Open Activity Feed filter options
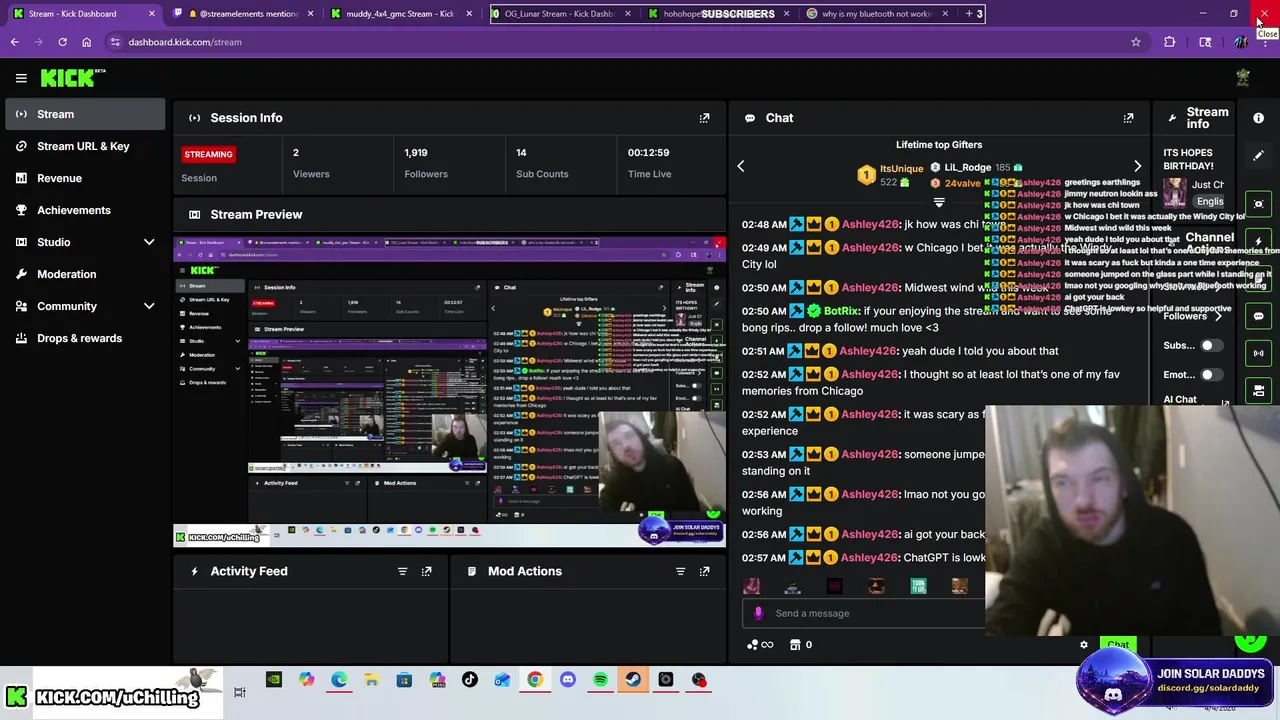This screenshot has width=1280, height=720. (402, 571)
